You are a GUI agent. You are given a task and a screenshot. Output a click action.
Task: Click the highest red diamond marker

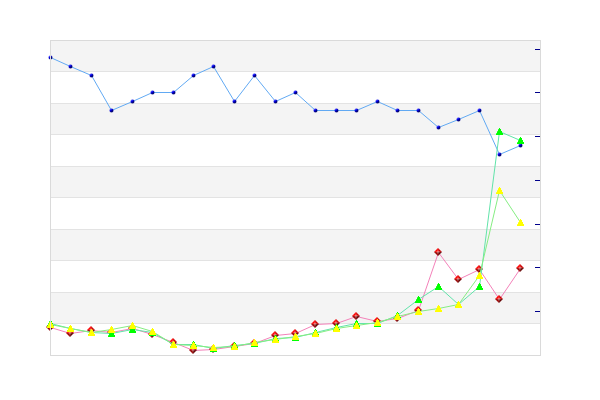[x=438, y=252]
